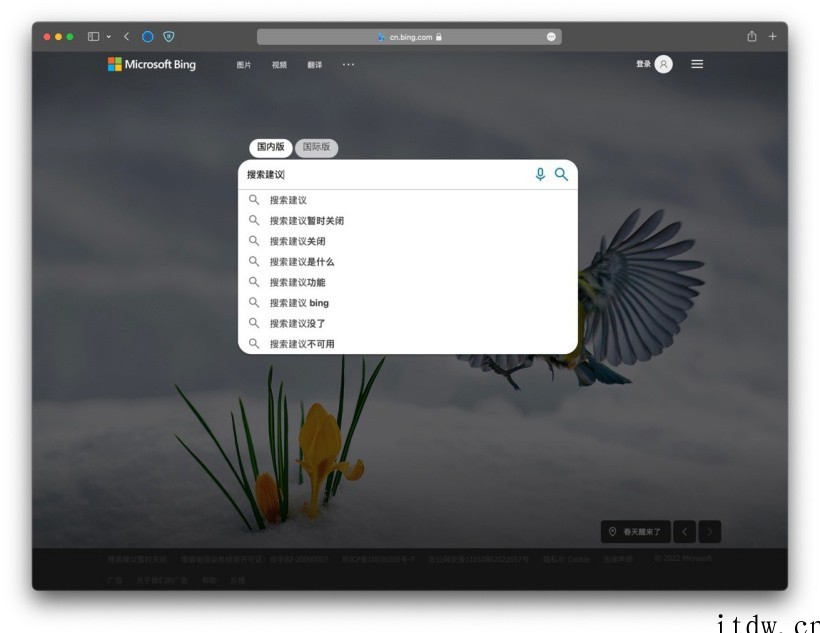820x633 pixels.
Task: Select suggestion 搜索建议关闭
Action: pos(408,241)
